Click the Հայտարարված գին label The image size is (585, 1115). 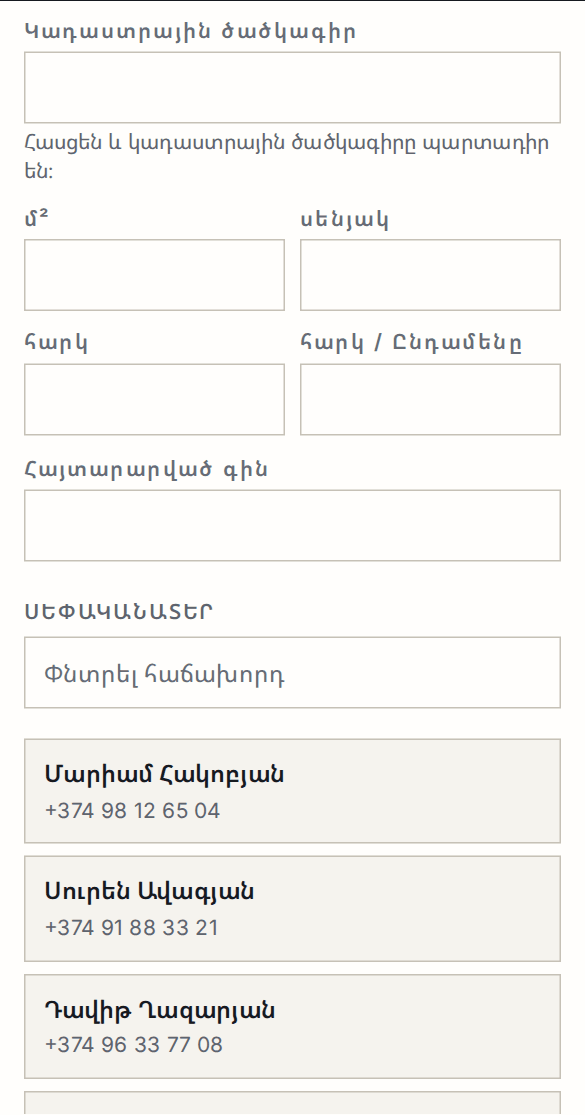tap(146, 469)
